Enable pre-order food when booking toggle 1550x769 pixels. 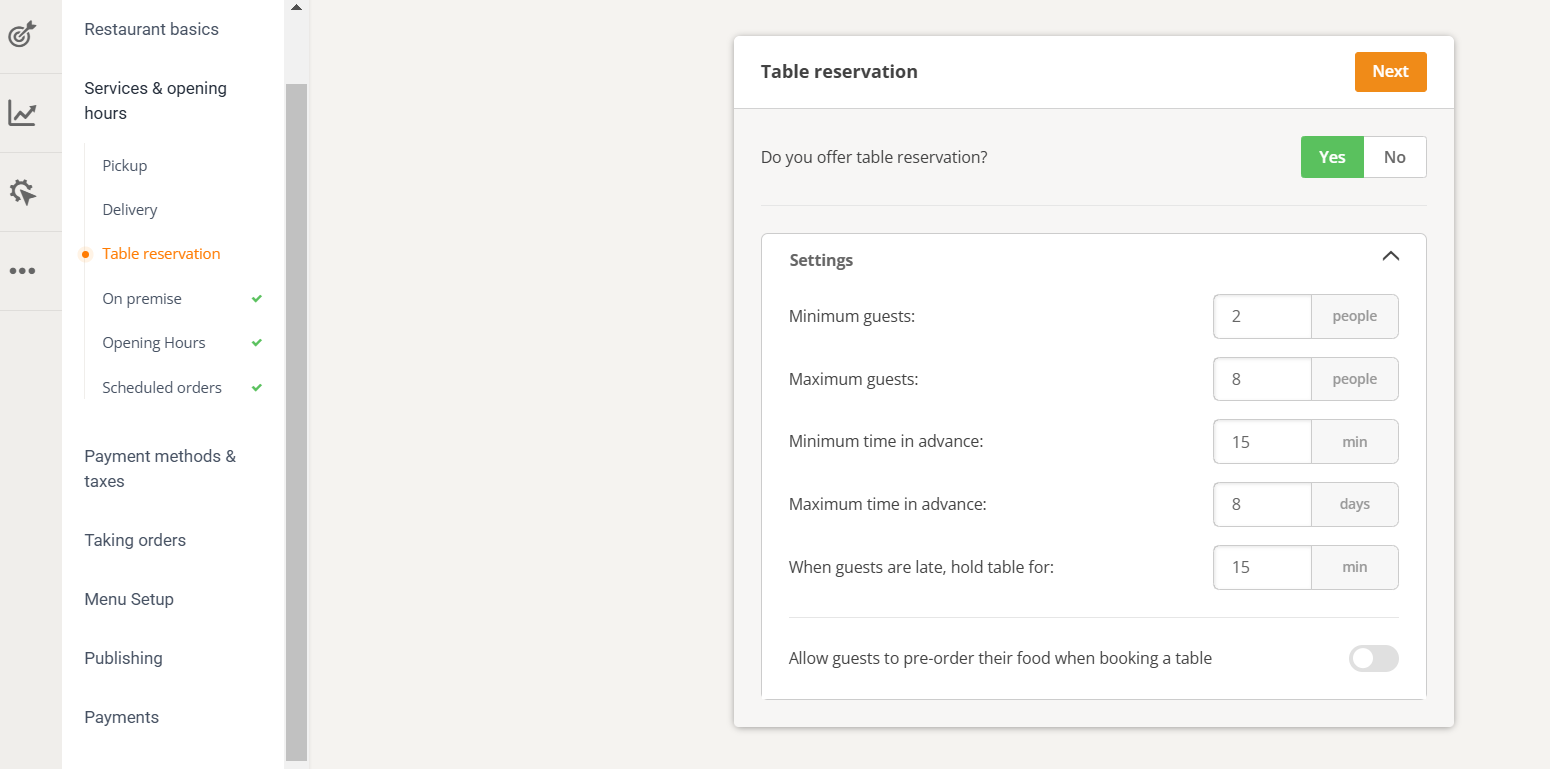(x=1374, y=658)
